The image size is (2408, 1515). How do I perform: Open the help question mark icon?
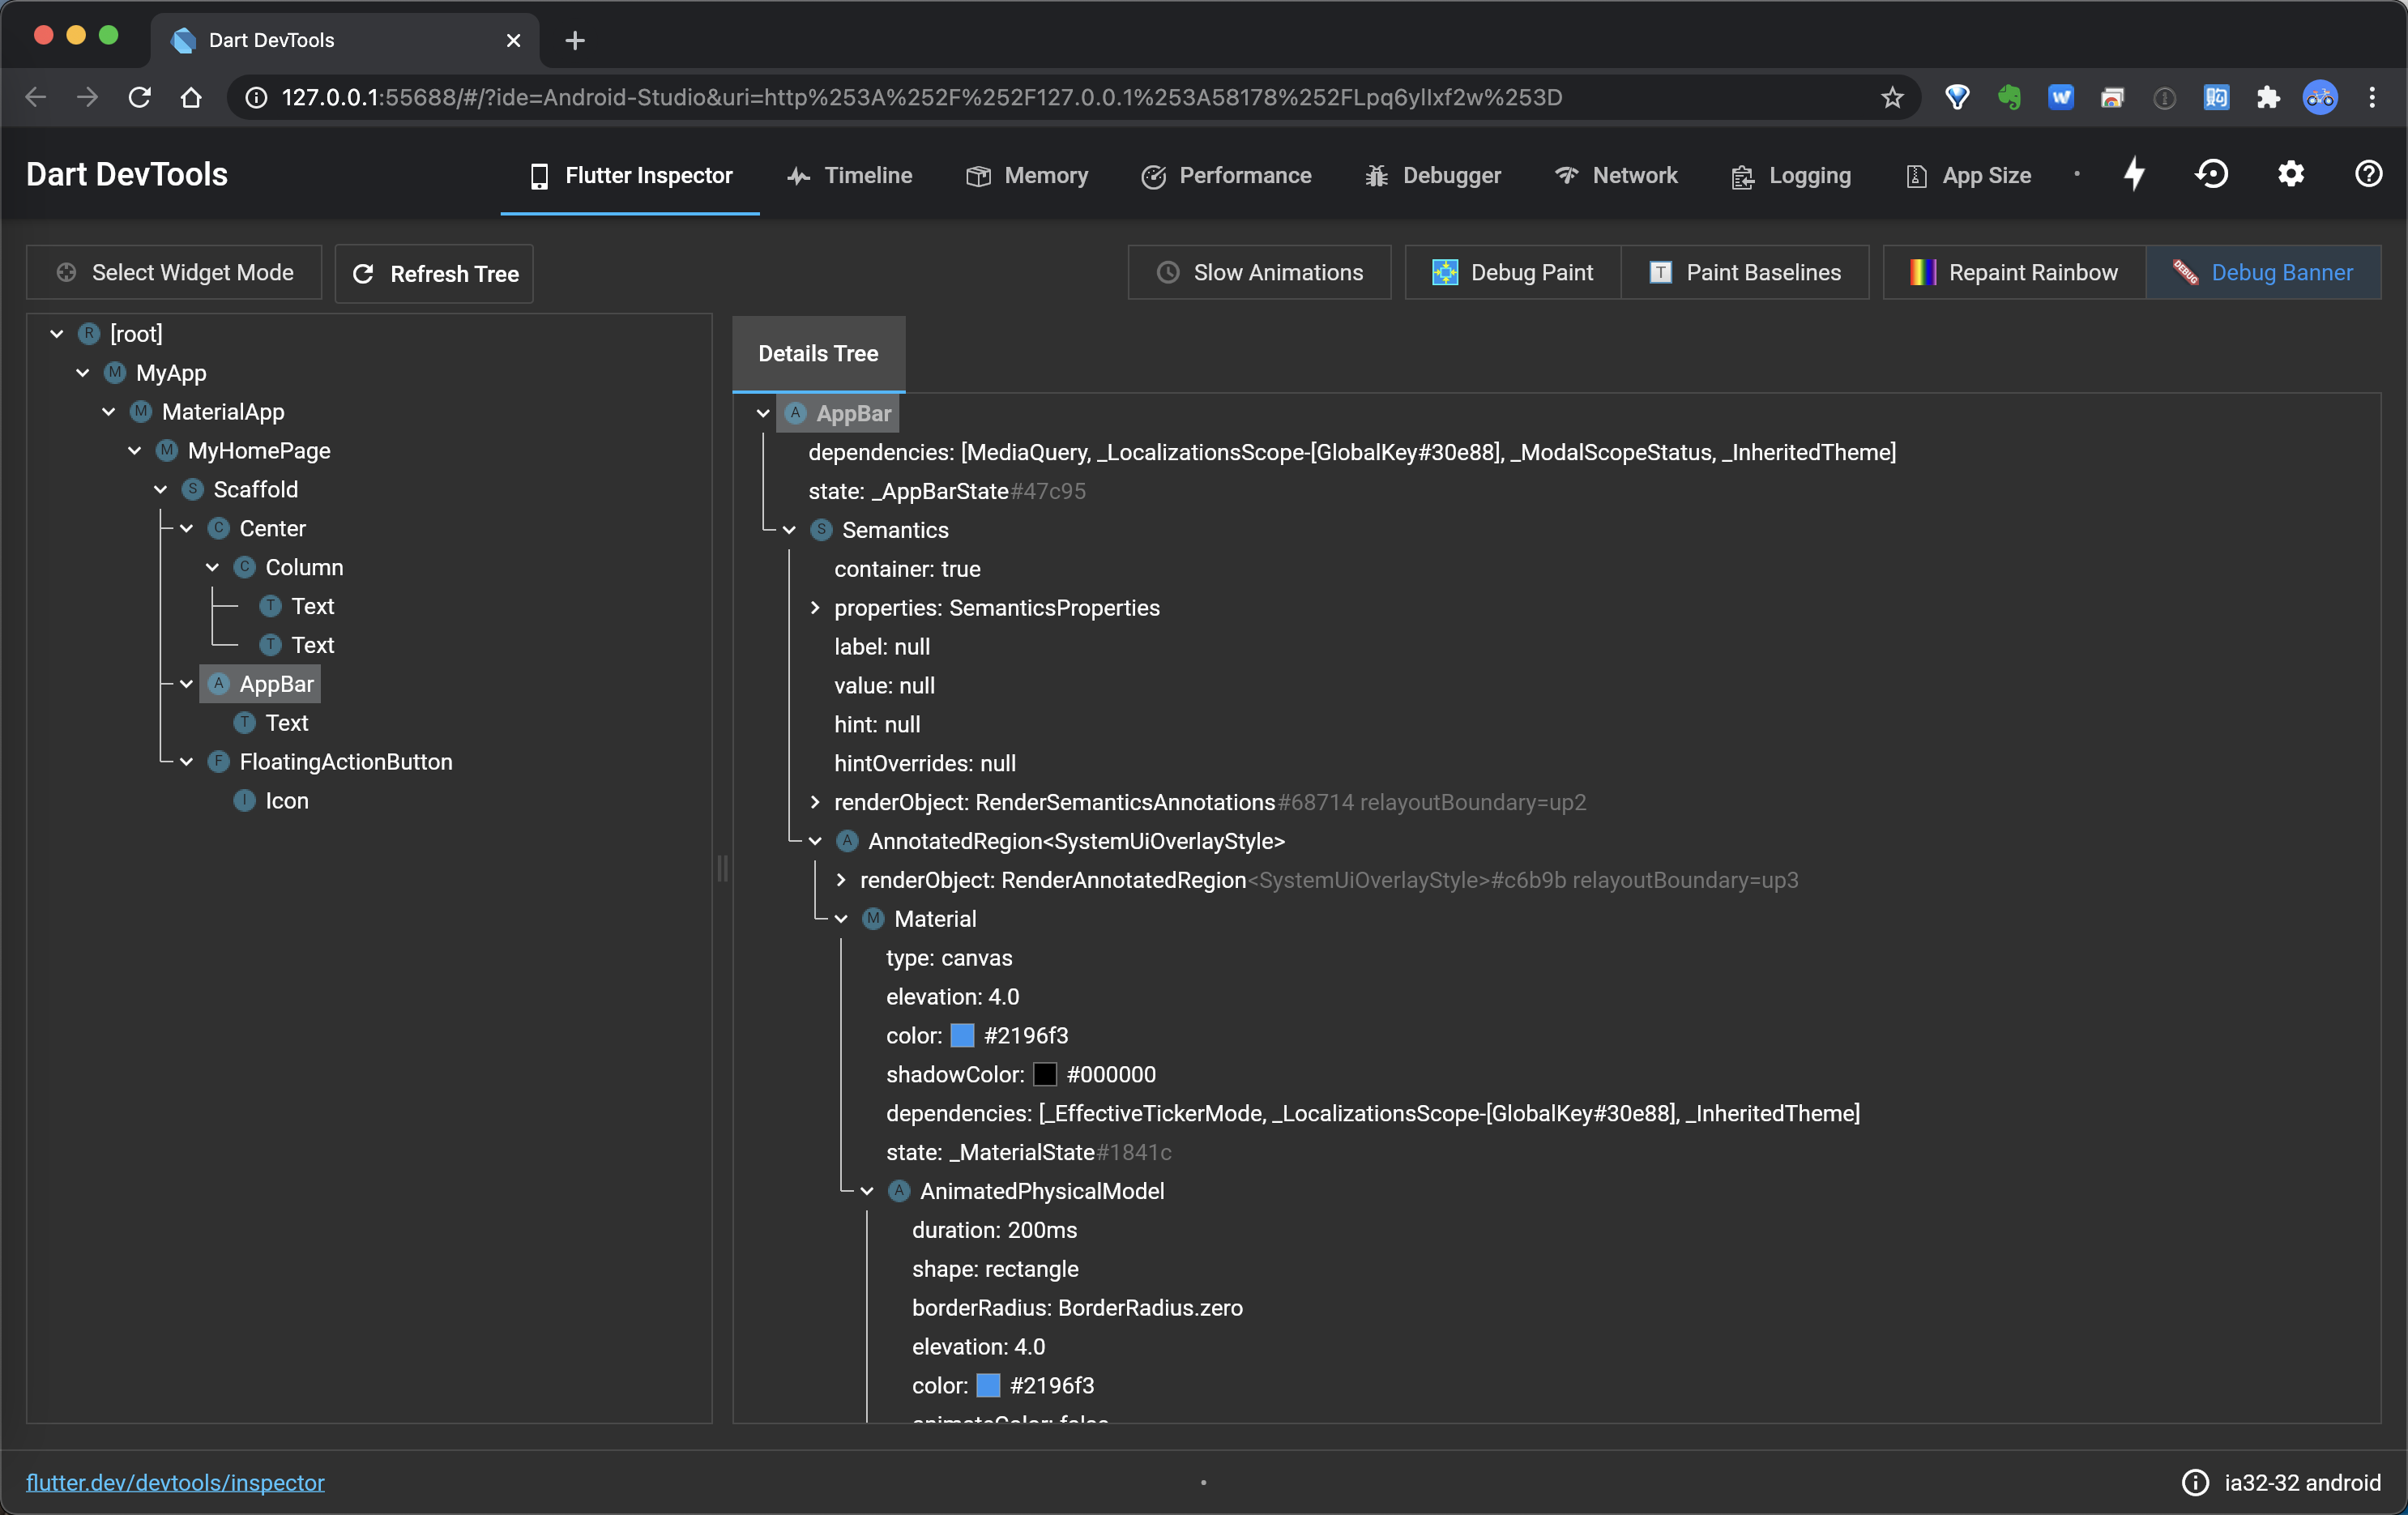pos(2368,174)
